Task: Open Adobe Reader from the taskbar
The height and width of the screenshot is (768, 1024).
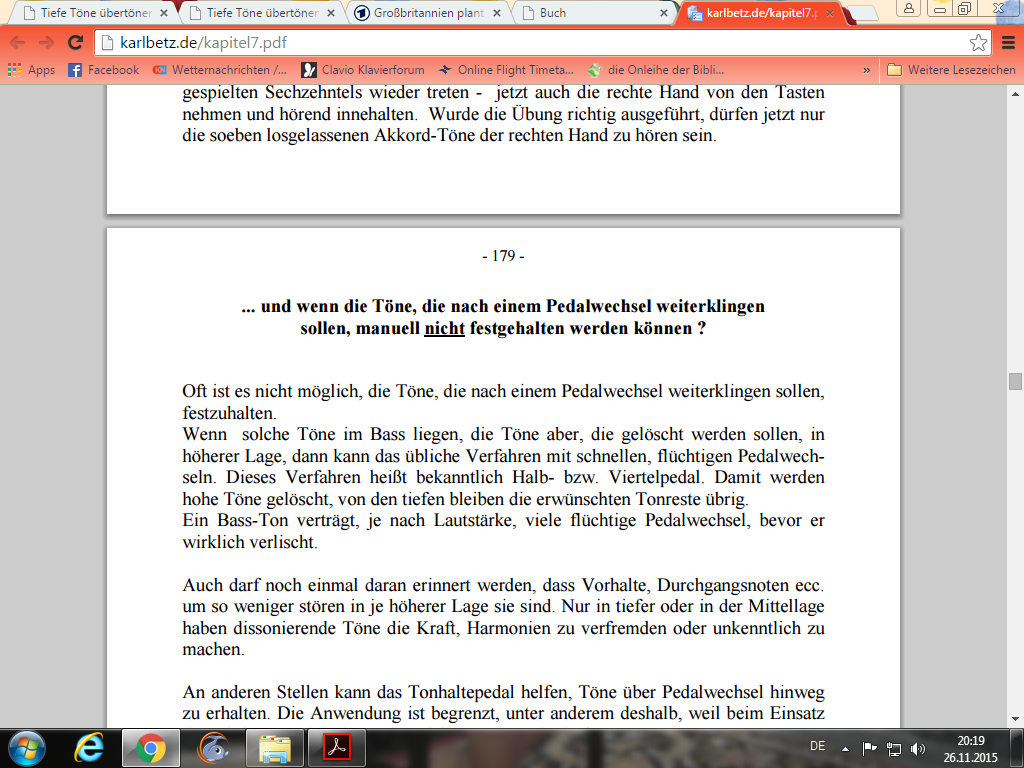Action: point(337,748)
